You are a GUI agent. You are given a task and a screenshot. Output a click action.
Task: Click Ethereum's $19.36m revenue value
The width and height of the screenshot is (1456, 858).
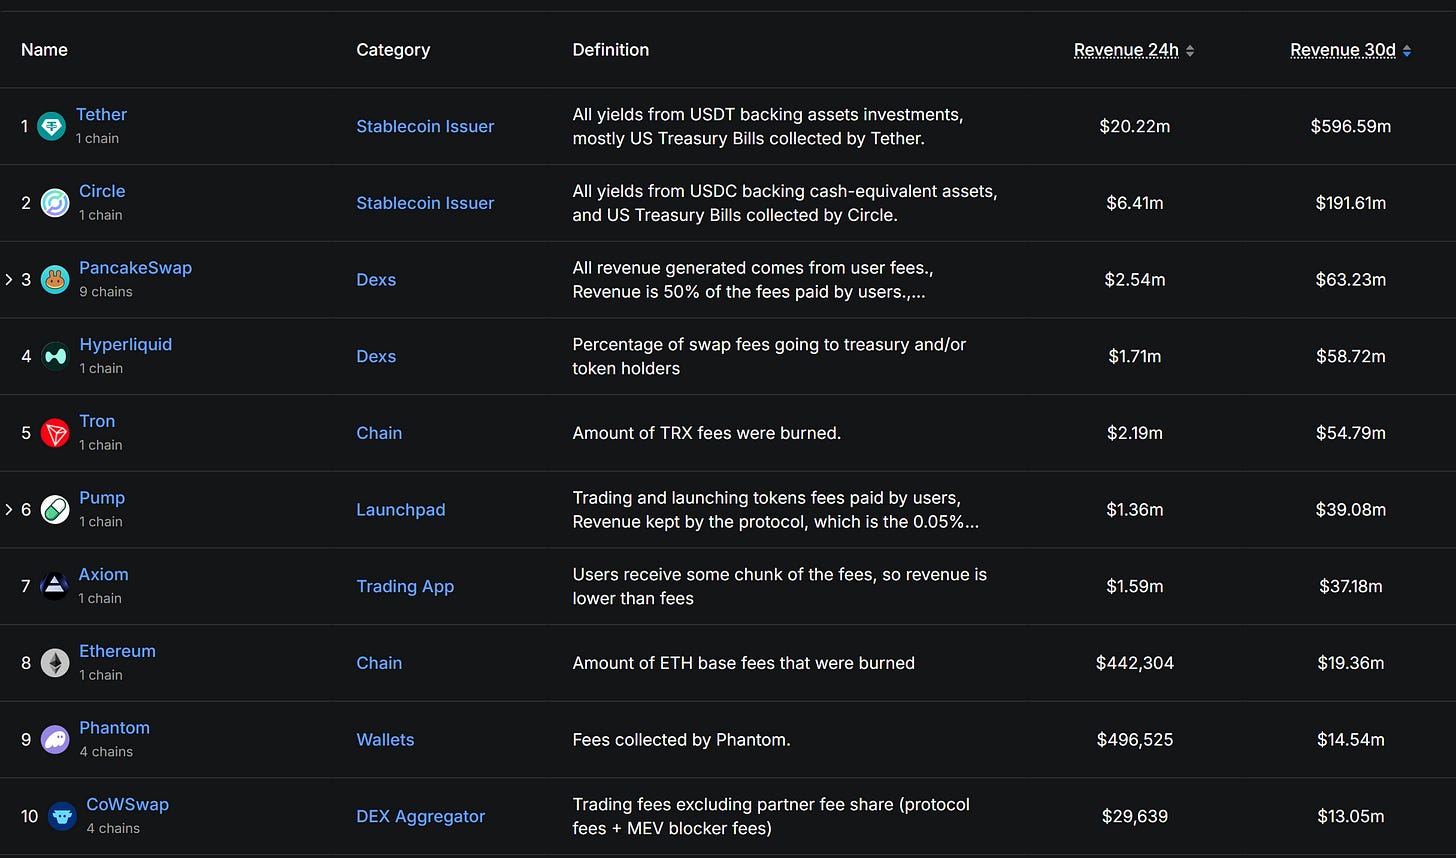(x=1350, y=663)
